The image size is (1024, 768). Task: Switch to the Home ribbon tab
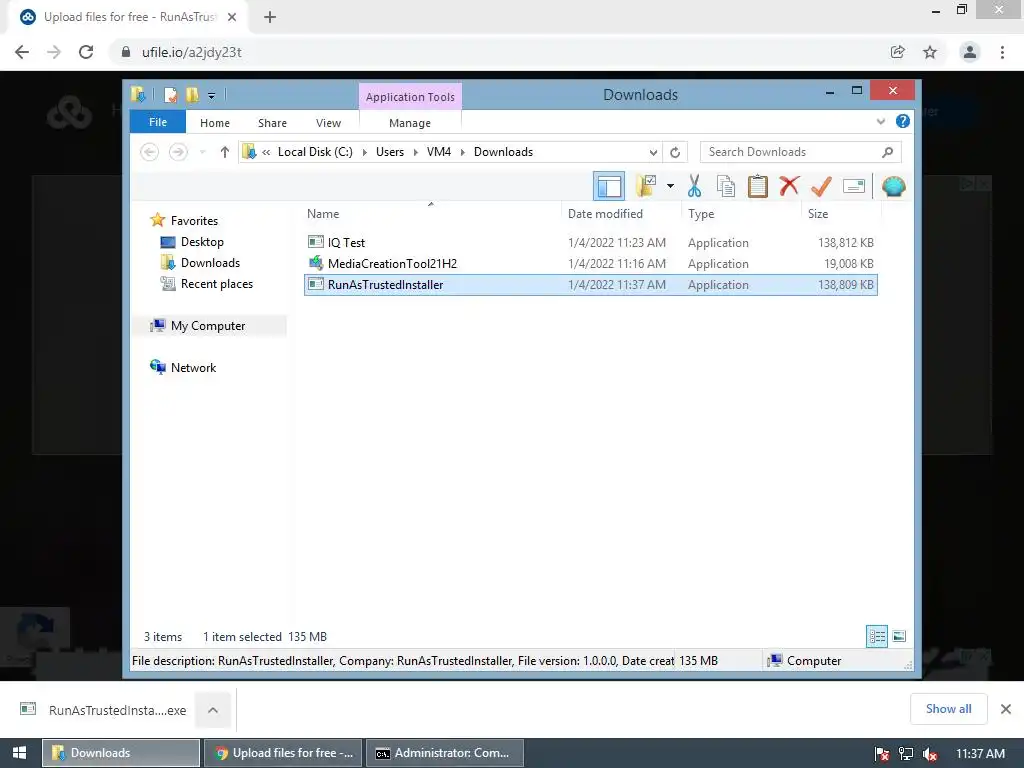[215, 123]
